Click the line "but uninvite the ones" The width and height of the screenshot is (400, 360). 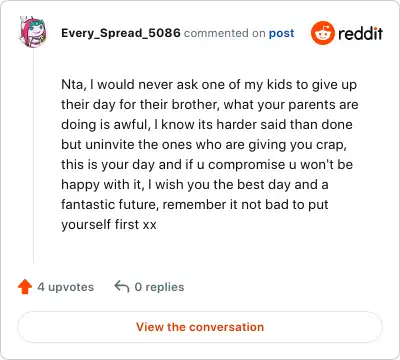click(x=204, y=145)
